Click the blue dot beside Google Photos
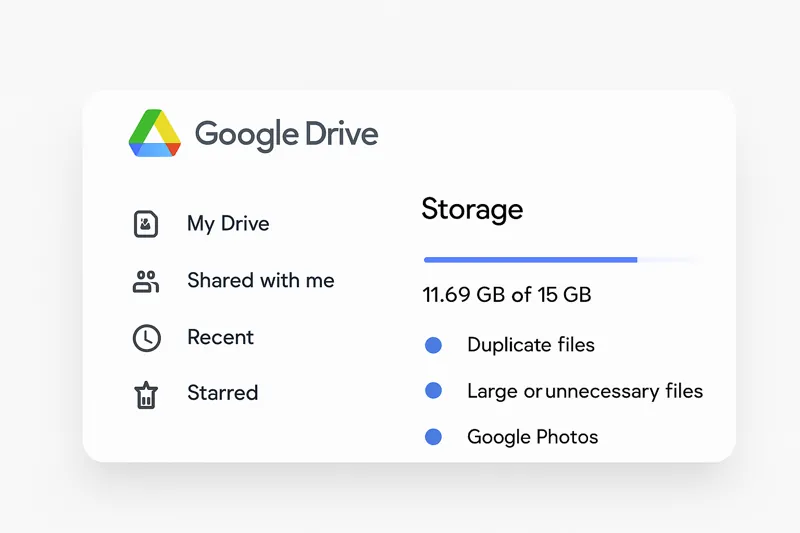800x533 pixels. click(433, 437)
